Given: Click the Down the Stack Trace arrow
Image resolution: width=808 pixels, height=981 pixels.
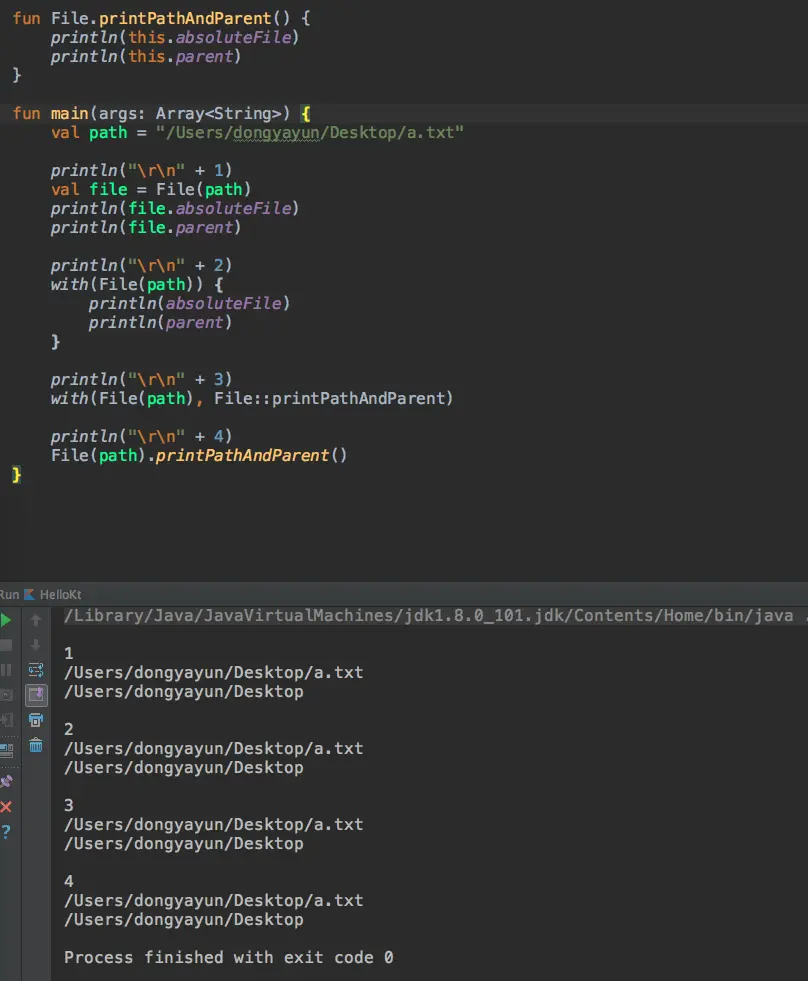Looking at the screenshot, I should pyautogui.click(x=36, y=645).
